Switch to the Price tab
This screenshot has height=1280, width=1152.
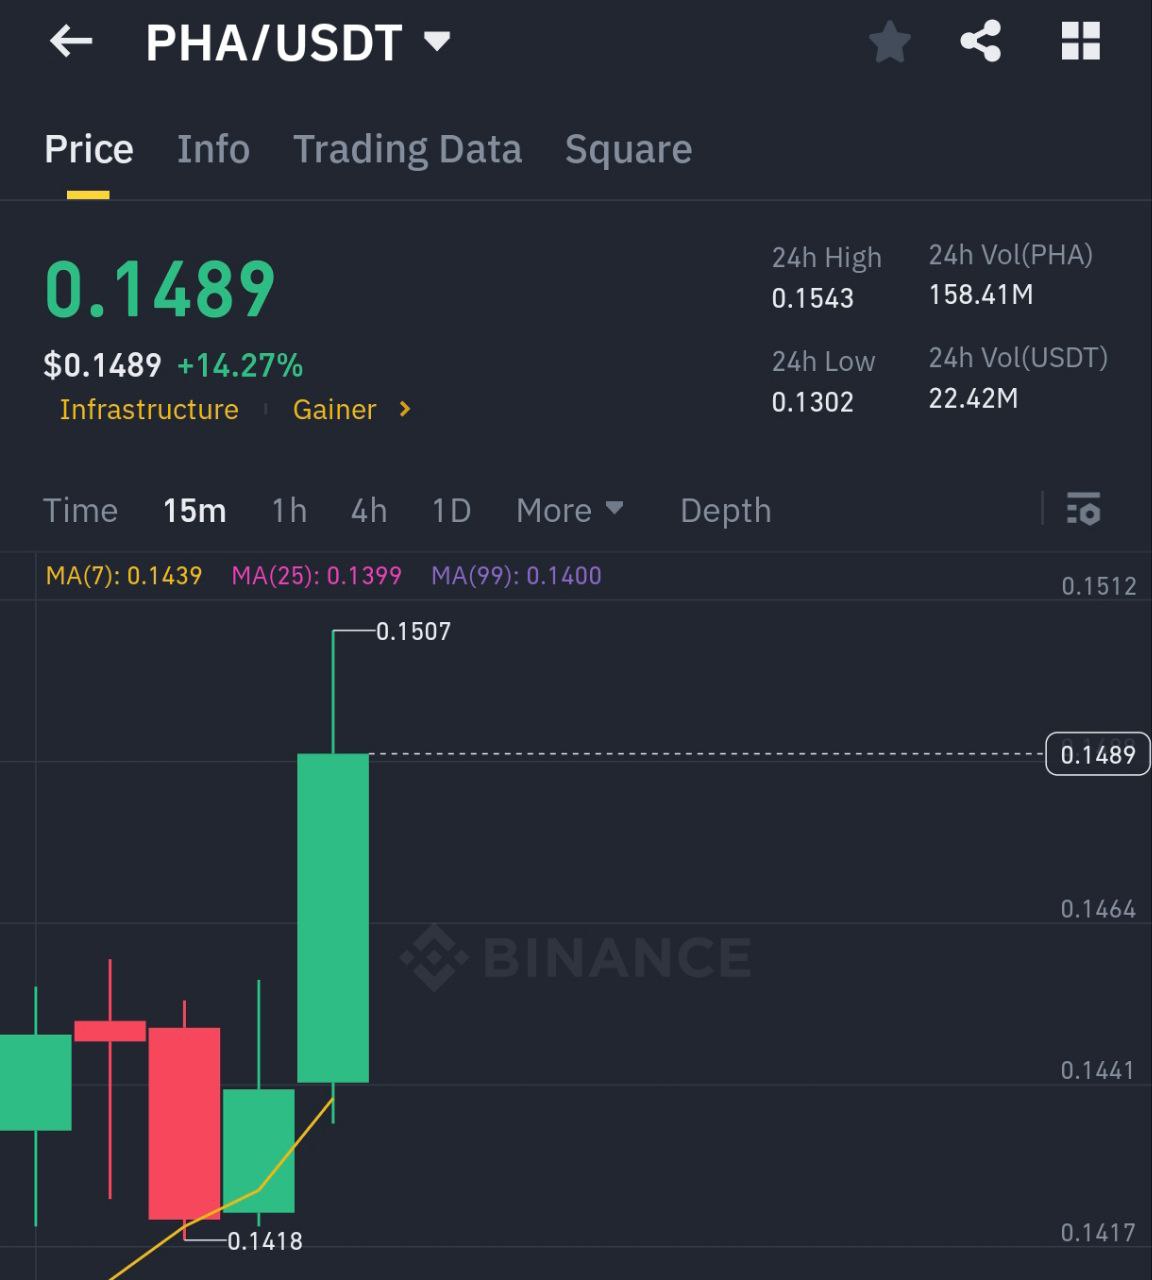point(89,149)
